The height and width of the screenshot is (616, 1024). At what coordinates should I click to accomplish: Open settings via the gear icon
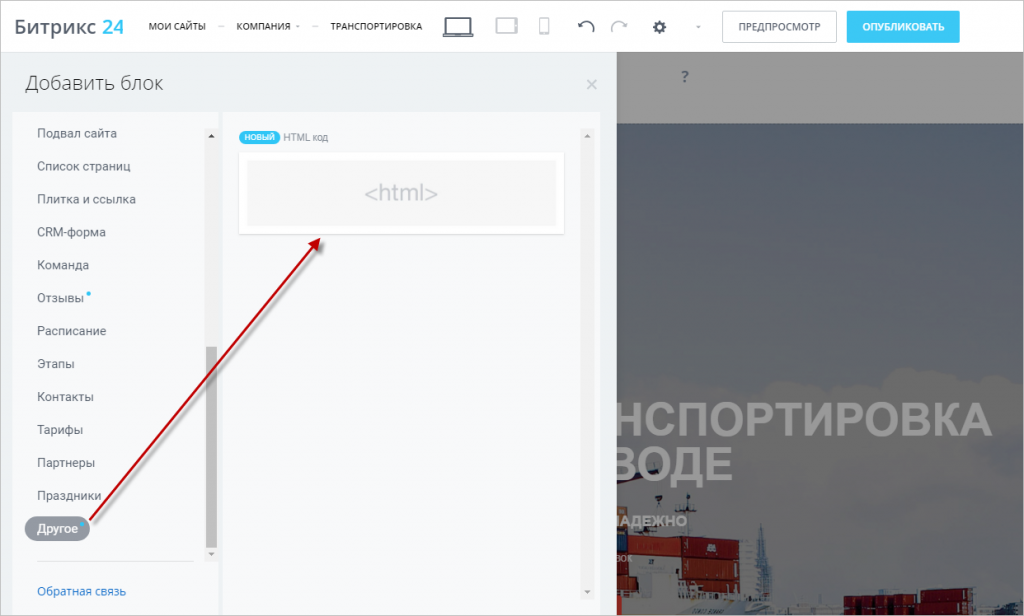pos(660,27)
